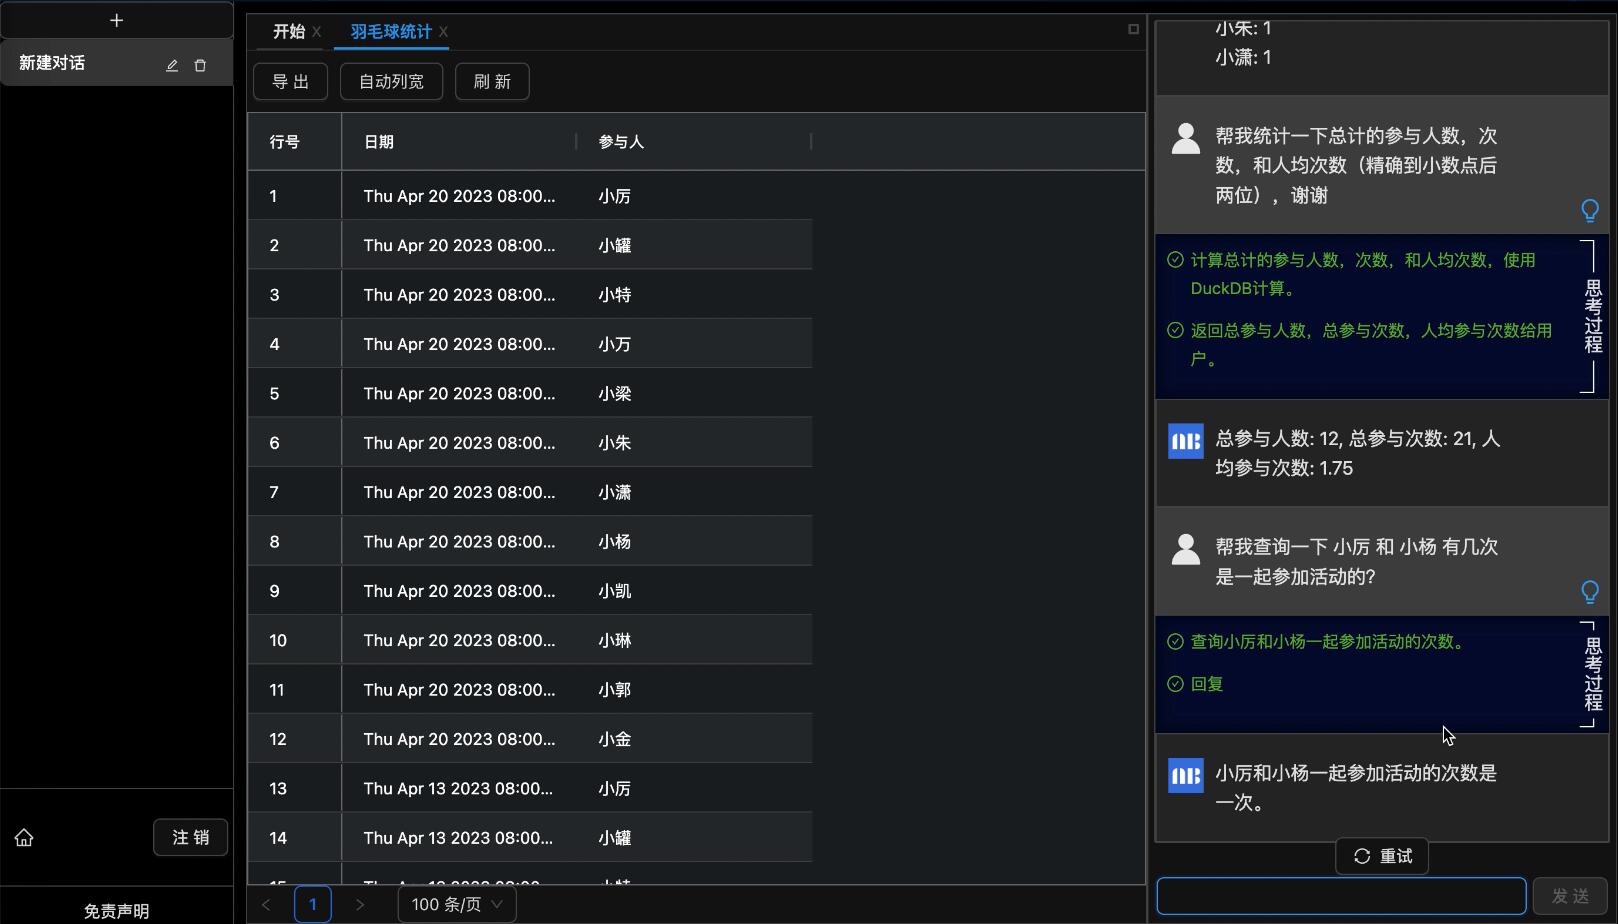Select the 羽毛球统计 tab
1618x924 pixels.
(x=390, y=32)
